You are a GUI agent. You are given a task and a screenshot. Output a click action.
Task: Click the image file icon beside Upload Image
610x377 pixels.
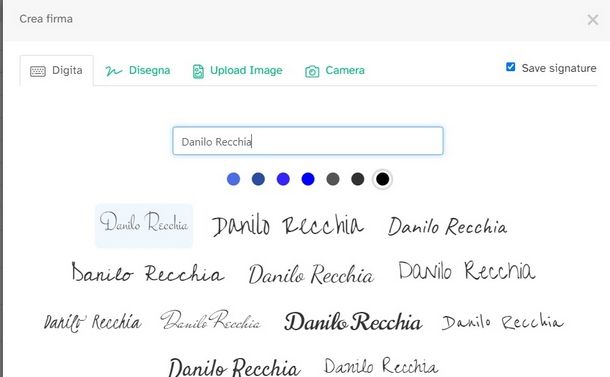(198, 71)
